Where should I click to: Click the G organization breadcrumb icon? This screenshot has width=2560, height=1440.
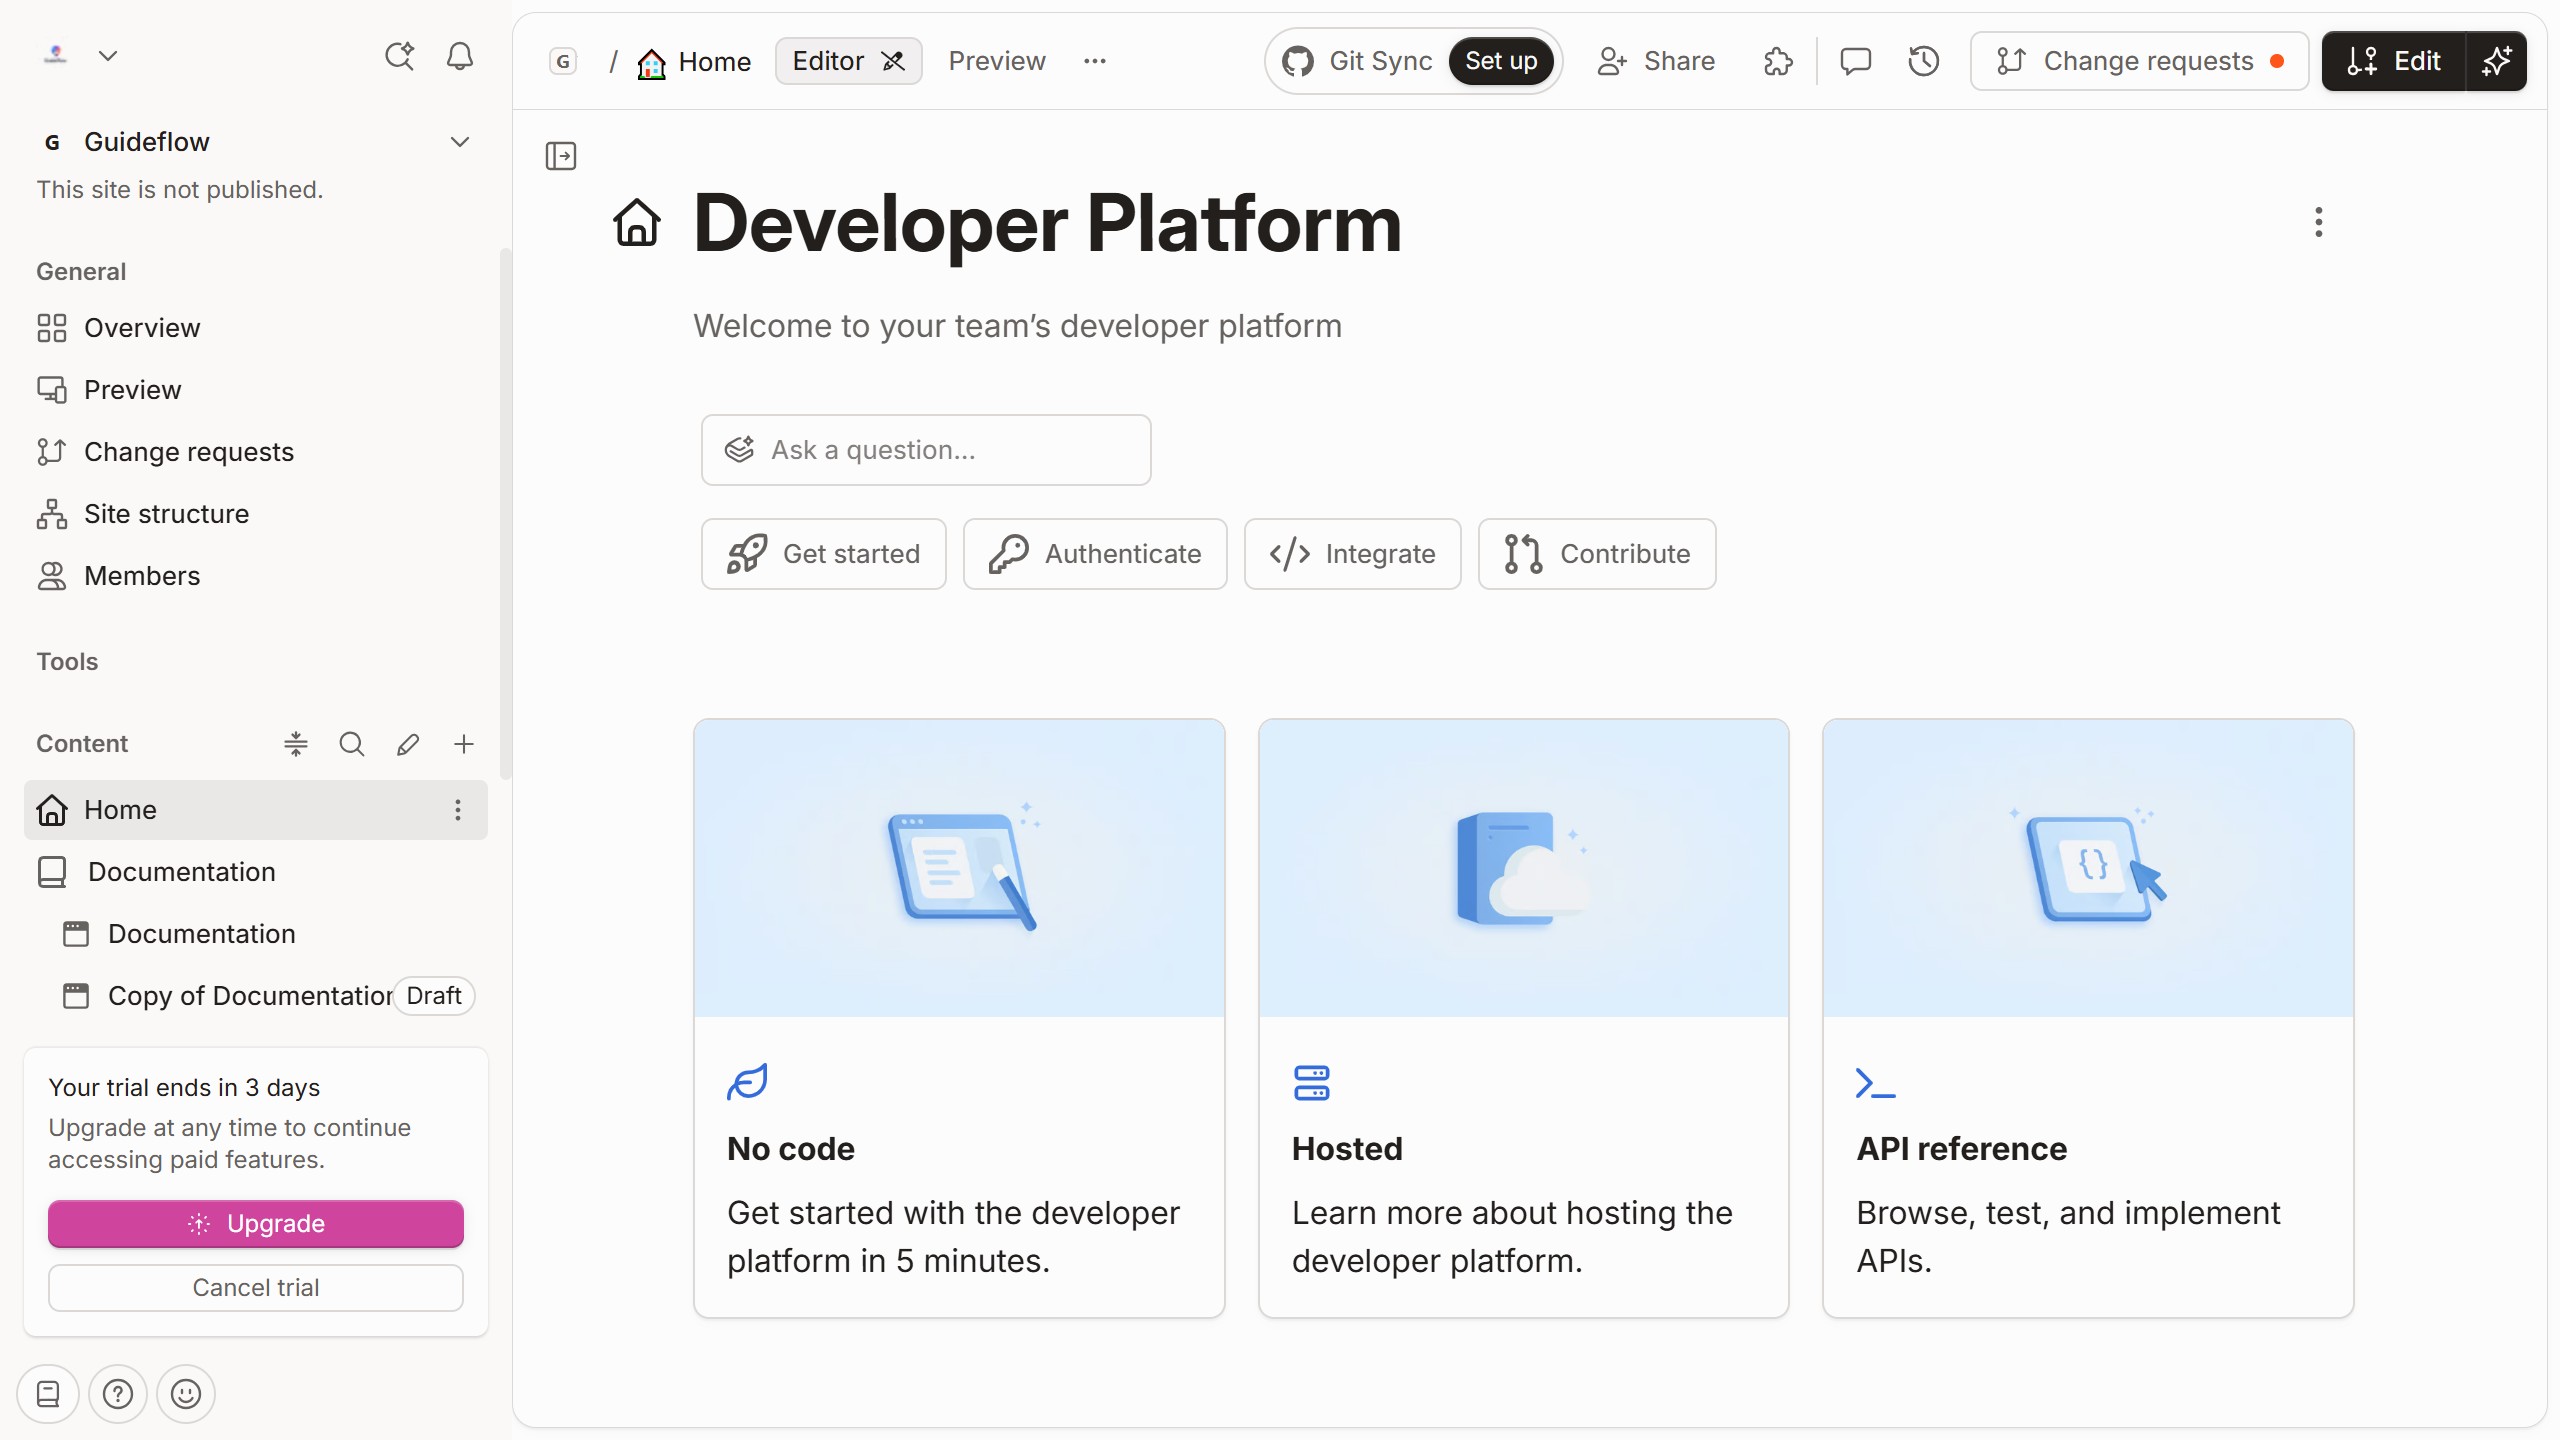pyautogui.click(x=563, y=62)
